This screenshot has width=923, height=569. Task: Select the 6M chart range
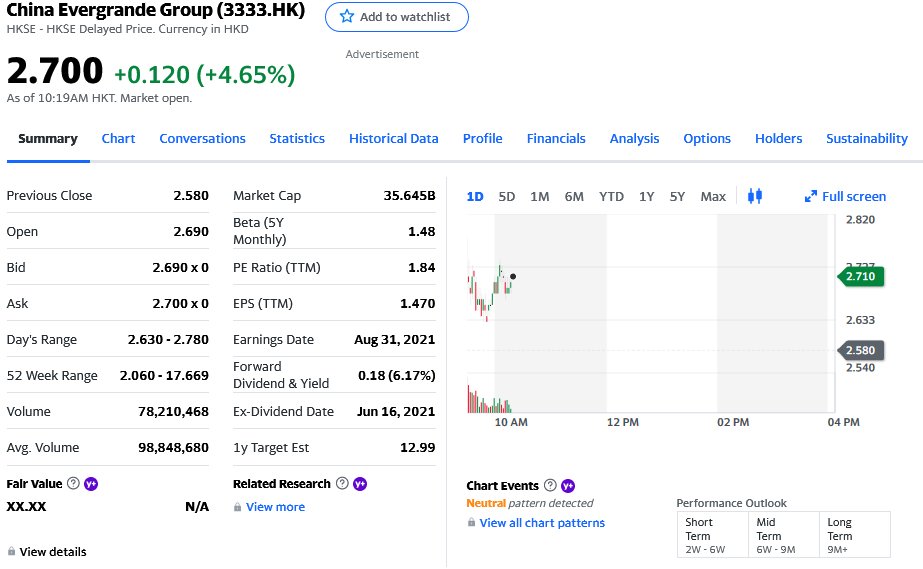(574, 197)
